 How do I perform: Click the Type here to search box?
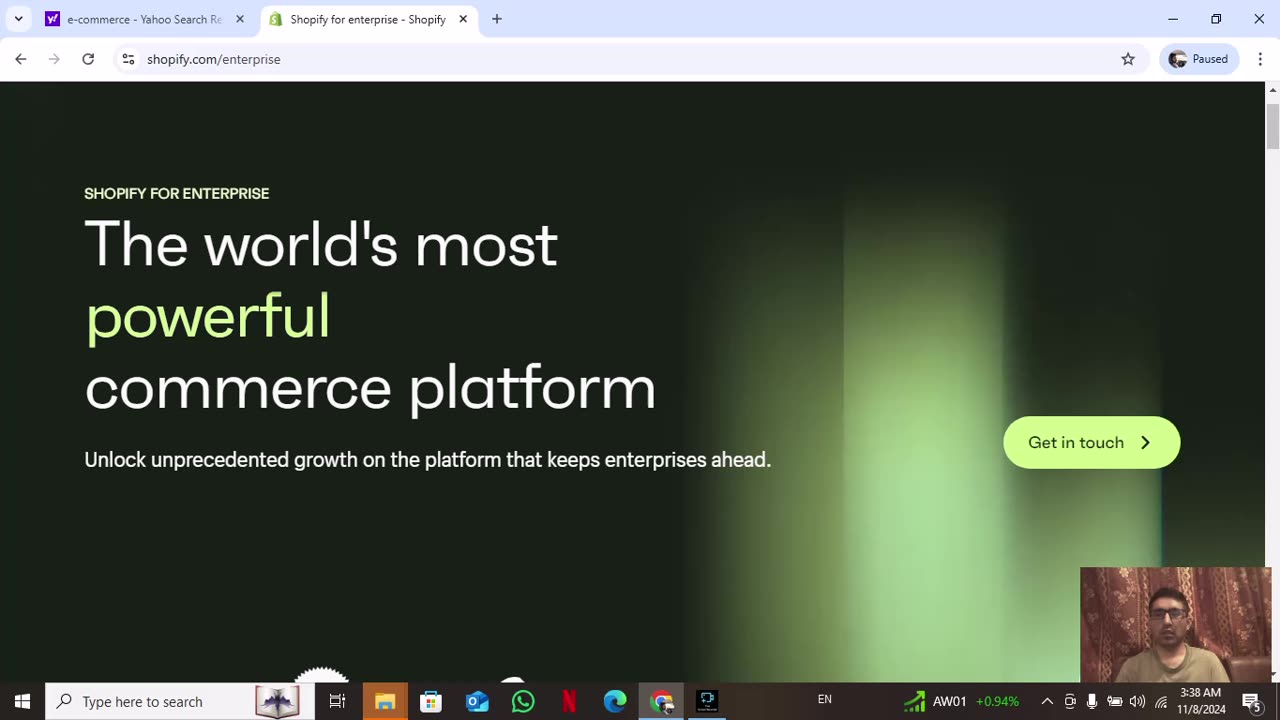pos(179,701)
